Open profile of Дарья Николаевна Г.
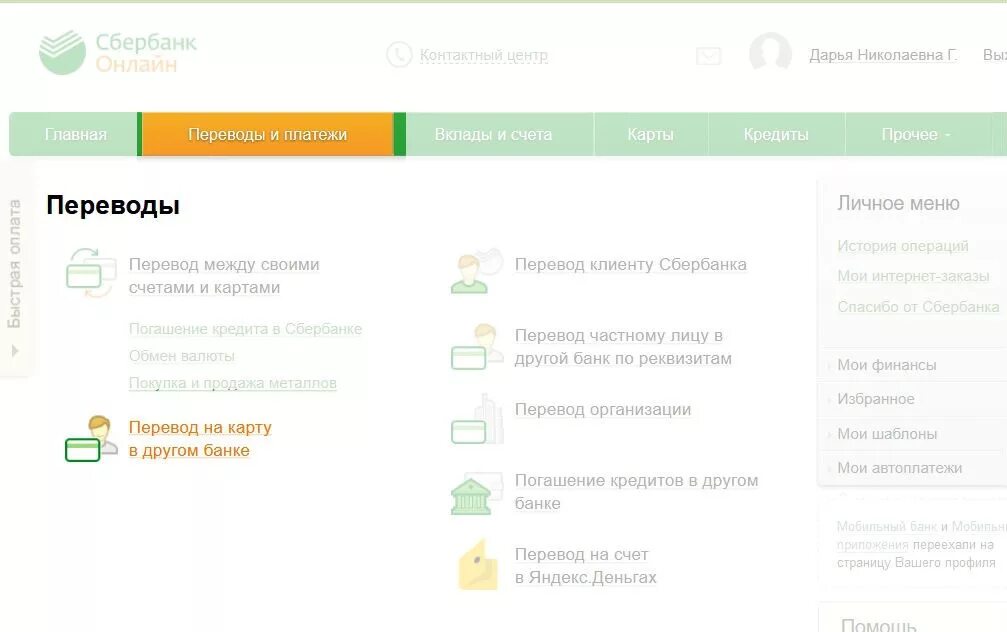 883,55
